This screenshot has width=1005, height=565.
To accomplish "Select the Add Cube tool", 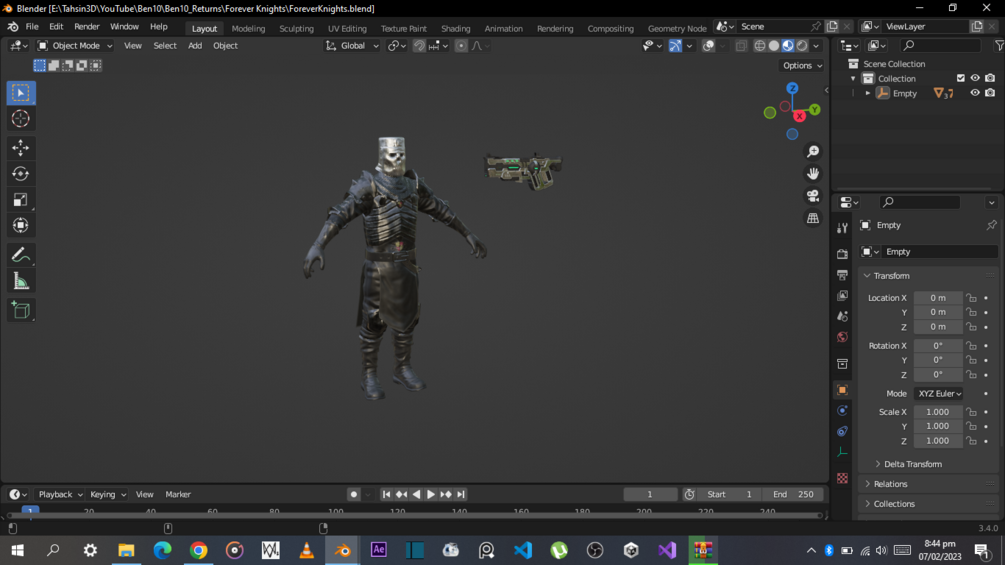I will tap(21, 311).
